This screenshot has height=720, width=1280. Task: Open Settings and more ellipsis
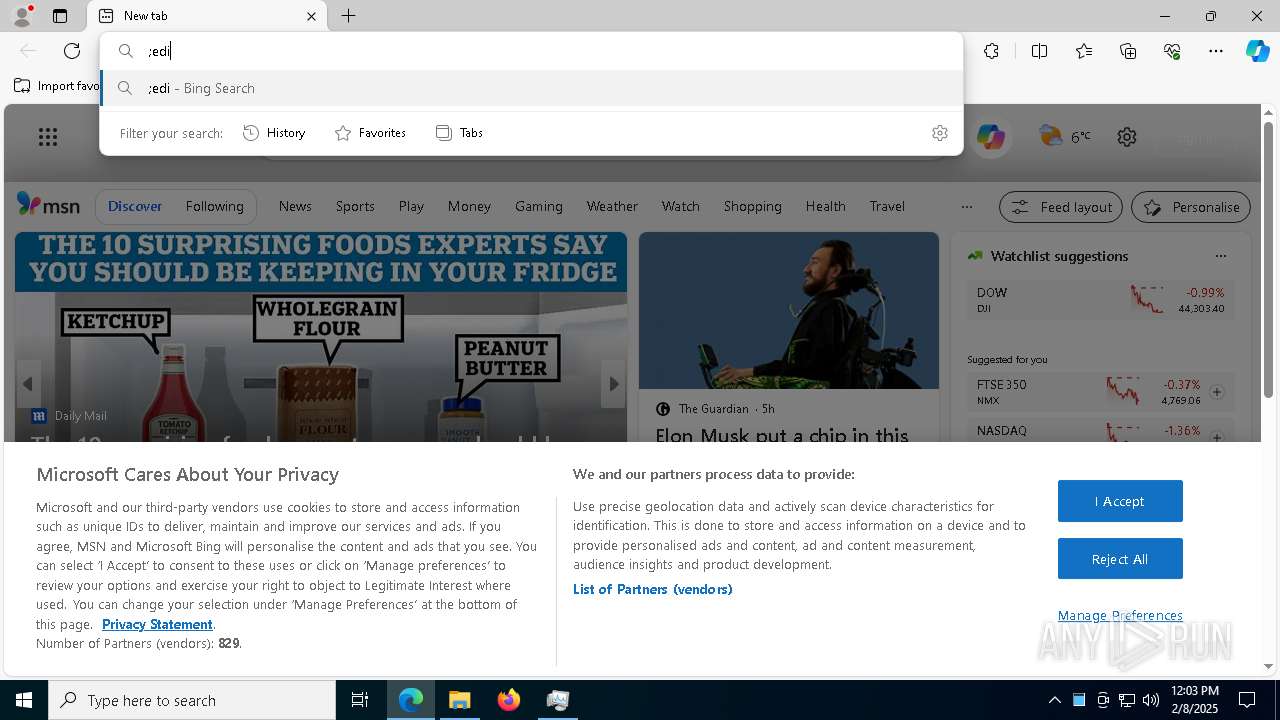1216,51
